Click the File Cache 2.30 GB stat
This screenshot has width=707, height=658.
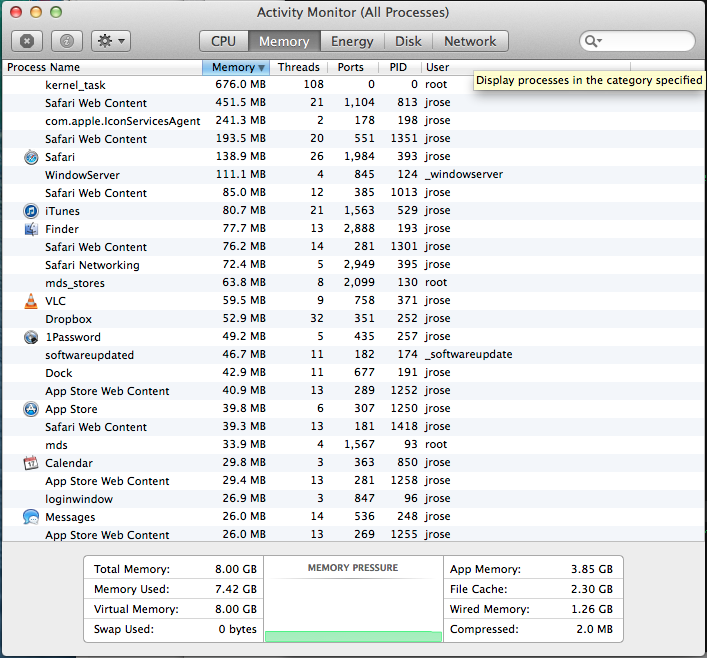click(533, 589)
